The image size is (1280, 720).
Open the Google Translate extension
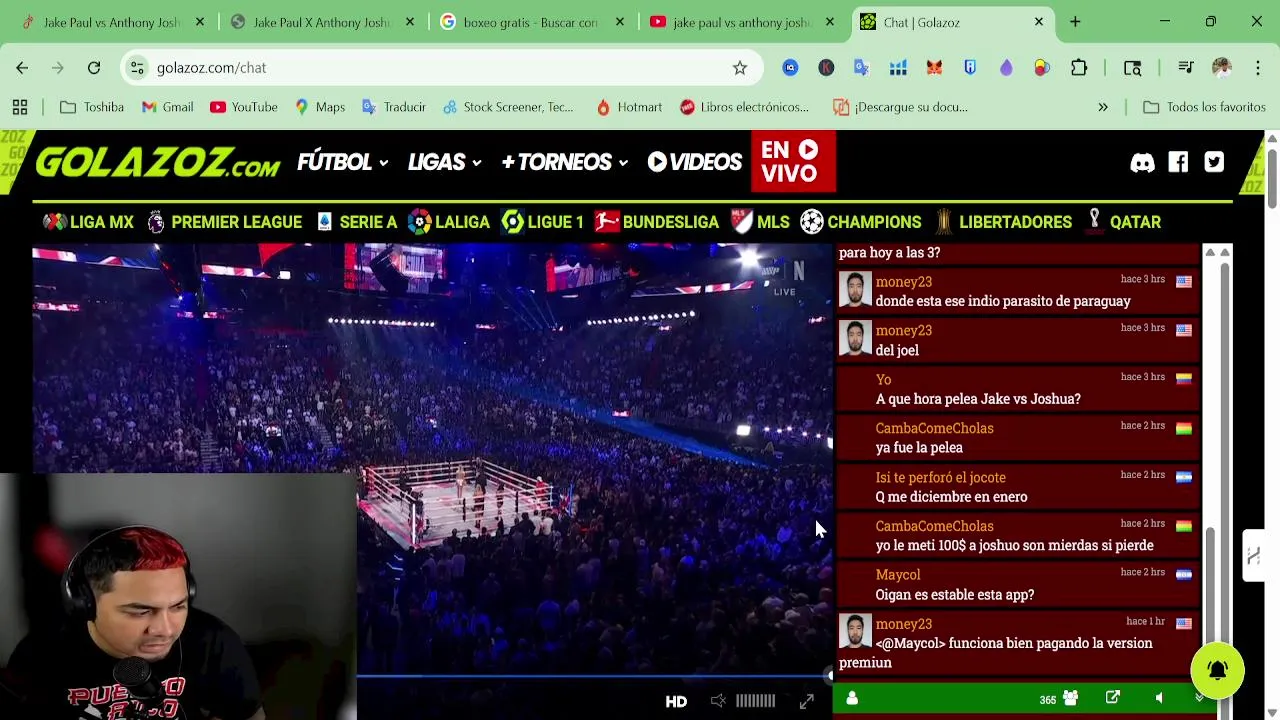861,68
